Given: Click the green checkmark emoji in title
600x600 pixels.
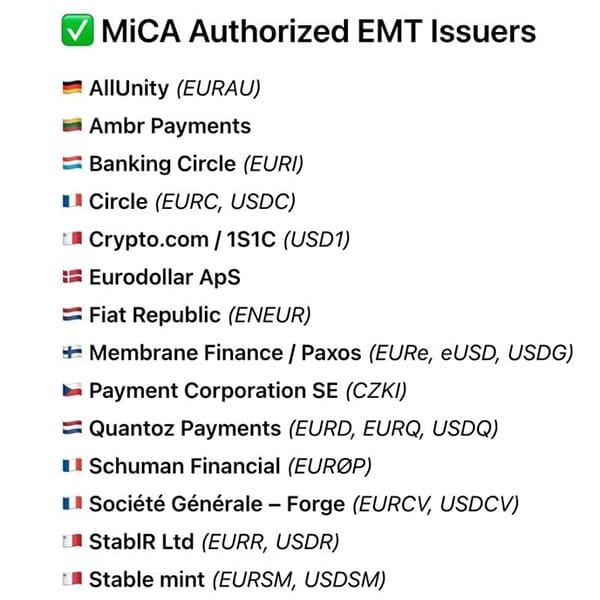Looking at the screenshot, I should (x=77, y=30).
